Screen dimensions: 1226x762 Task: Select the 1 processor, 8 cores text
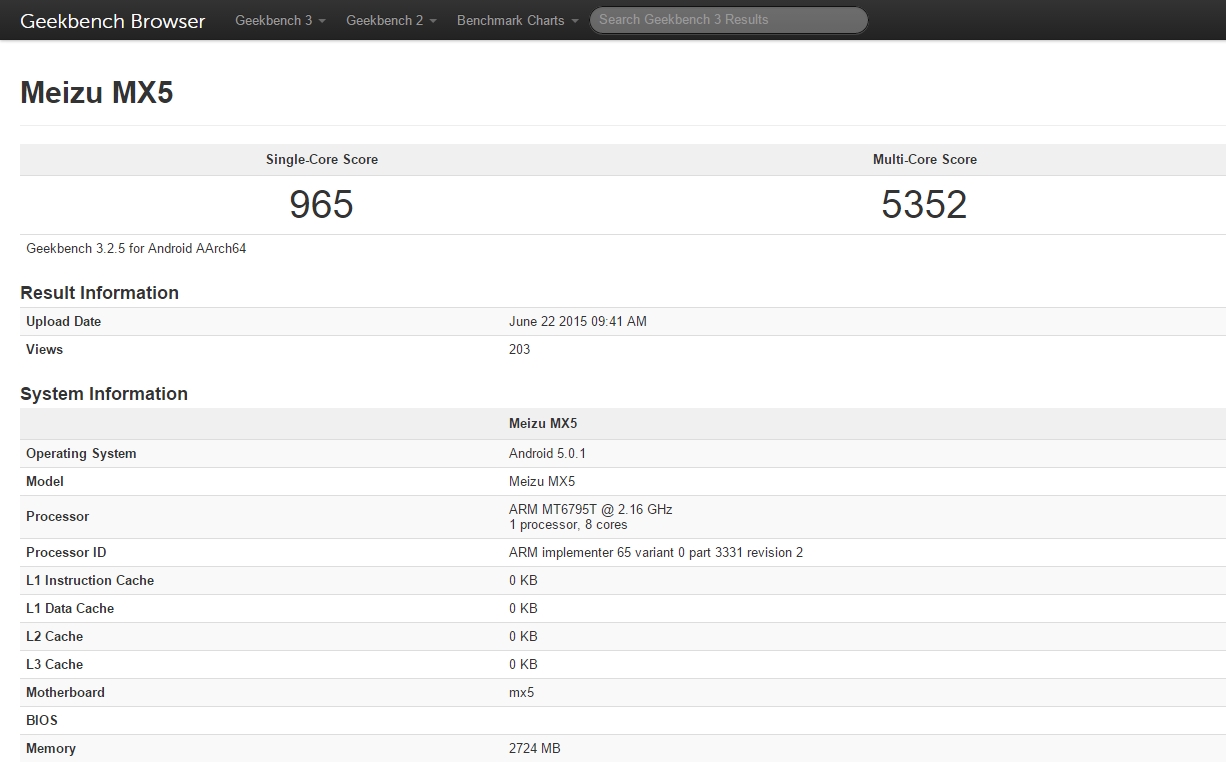click(x=569, y=524)
